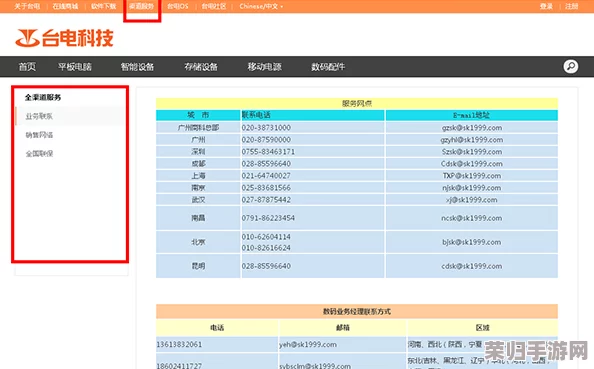The height and width of the screenshot is (369, 594).
Task: Click the 全渠道服务 sidebar heading
Action: pyautogui.click(x=43, y=97)
